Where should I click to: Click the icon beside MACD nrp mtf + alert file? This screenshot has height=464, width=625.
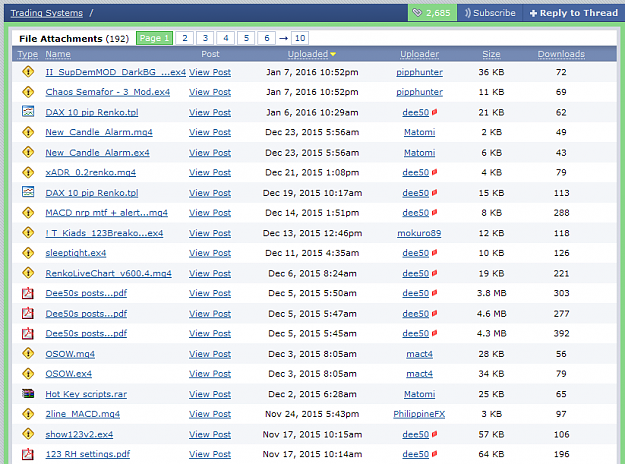click(x=28, y=212)
